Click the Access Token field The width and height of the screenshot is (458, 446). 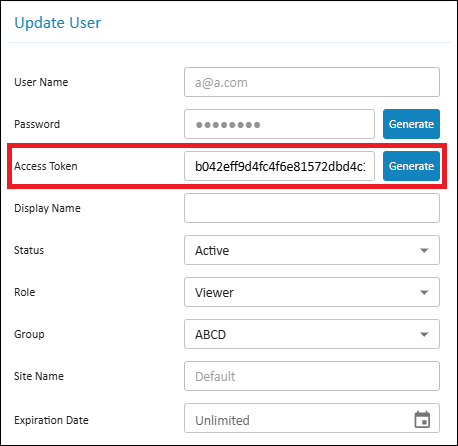(279, 166)
